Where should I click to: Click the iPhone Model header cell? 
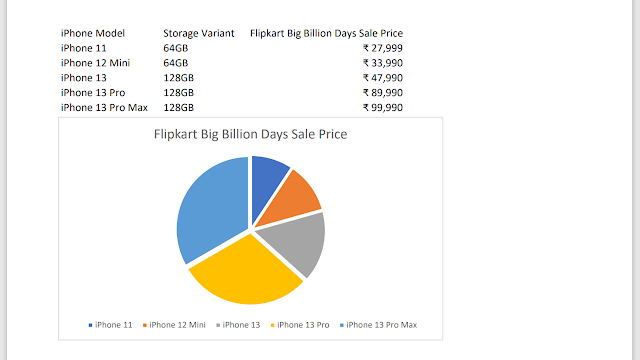[93, 33]
